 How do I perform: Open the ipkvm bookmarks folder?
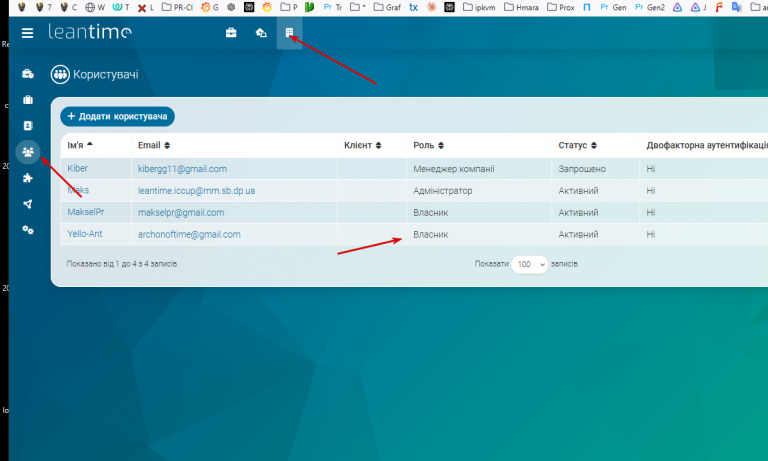479,7
